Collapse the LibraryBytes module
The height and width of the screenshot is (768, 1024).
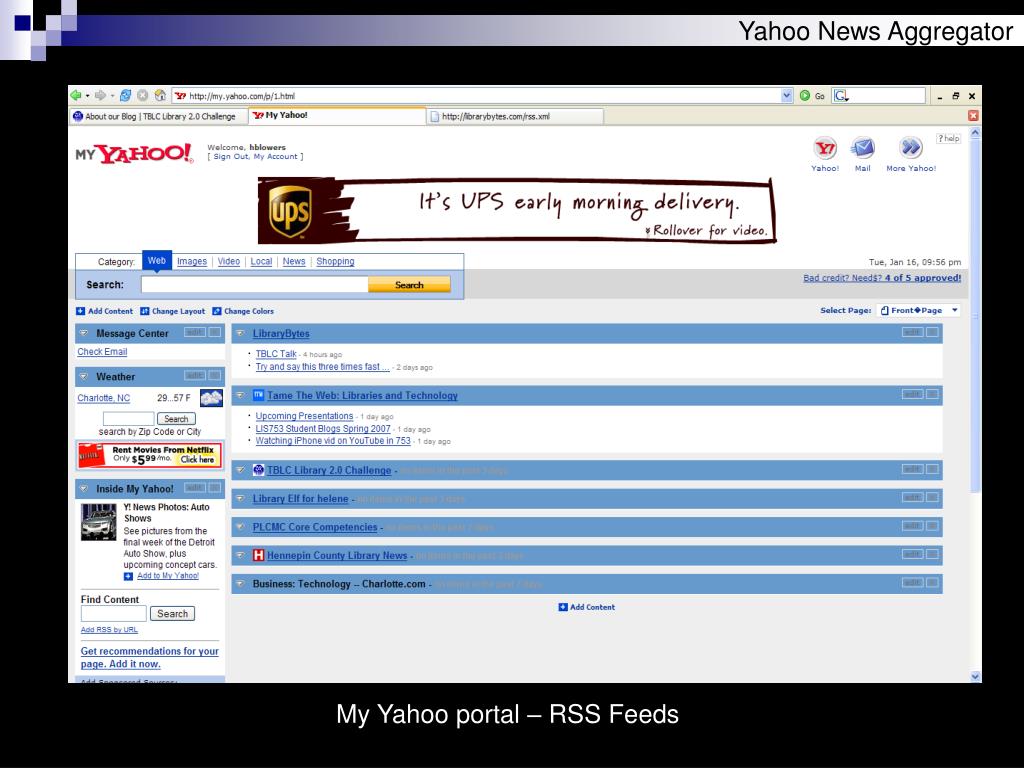pos(240,333)
